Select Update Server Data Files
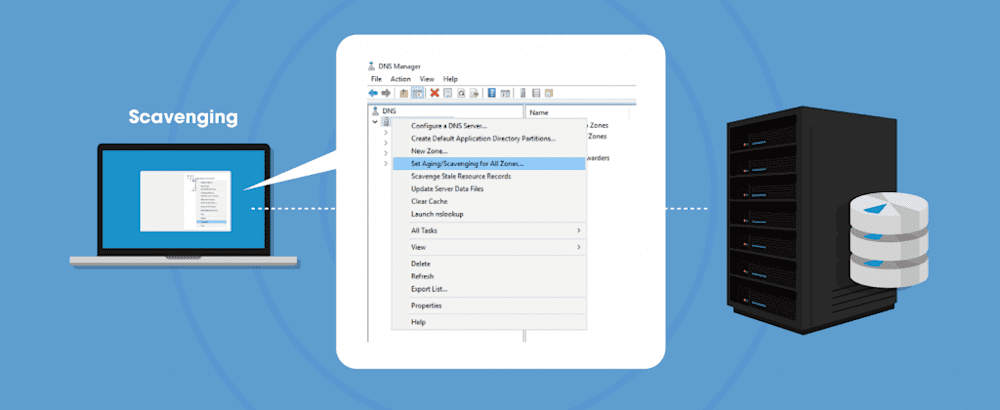The width and height of the screenshot is (1000, 410). pyautogui.click(x=489, y=189)
